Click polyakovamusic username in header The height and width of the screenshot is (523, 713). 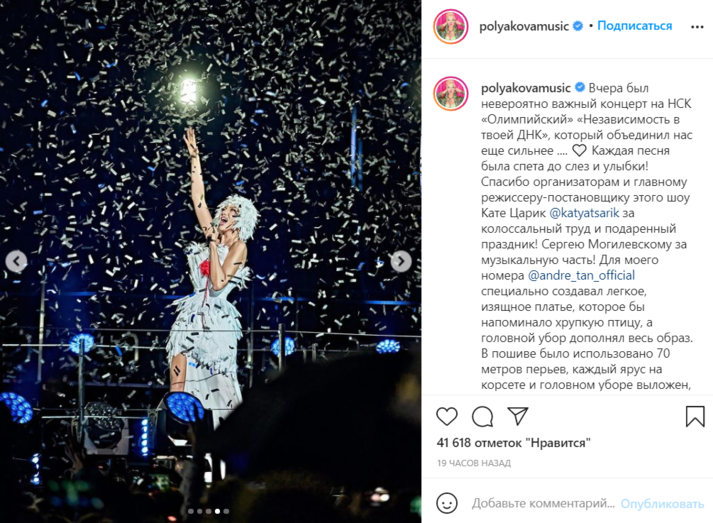[524, 26]
